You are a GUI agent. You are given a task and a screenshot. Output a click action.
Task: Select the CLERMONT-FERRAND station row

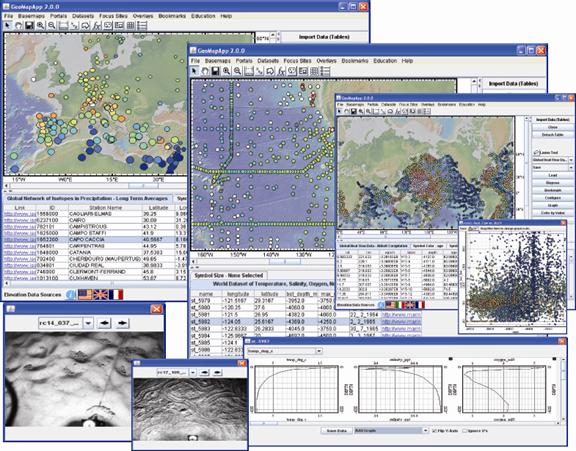point(95,272)
